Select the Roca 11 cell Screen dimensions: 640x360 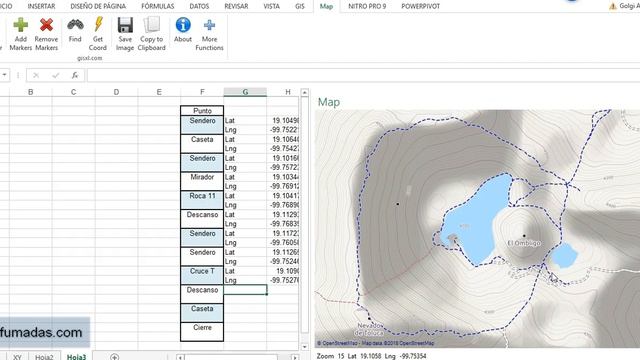click(x=202, y=200)
